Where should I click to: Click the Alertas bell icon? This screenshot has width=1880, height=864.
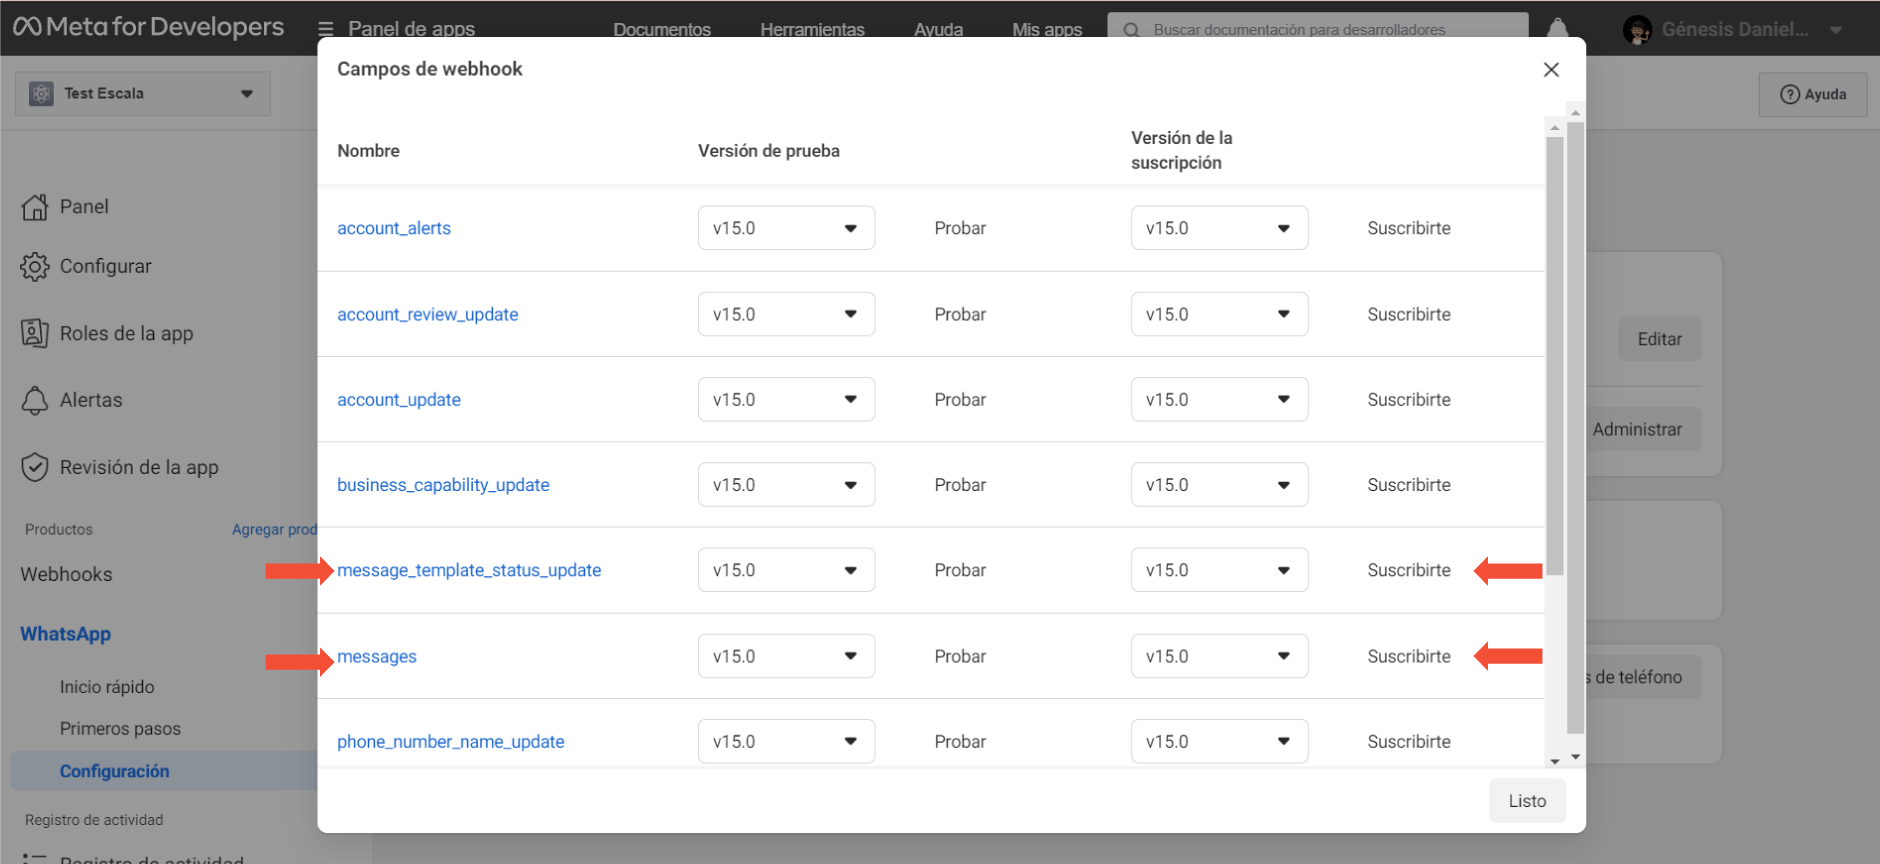(x=35, y=400)
